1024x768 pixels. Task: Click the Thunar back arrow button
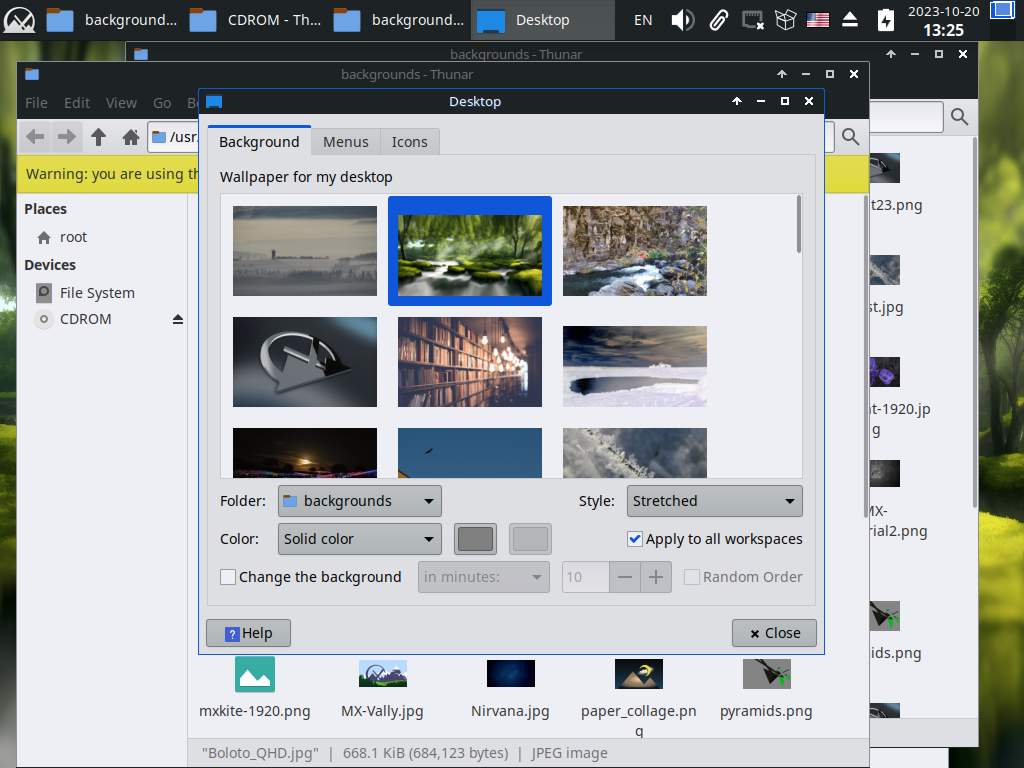click(35, 137)
